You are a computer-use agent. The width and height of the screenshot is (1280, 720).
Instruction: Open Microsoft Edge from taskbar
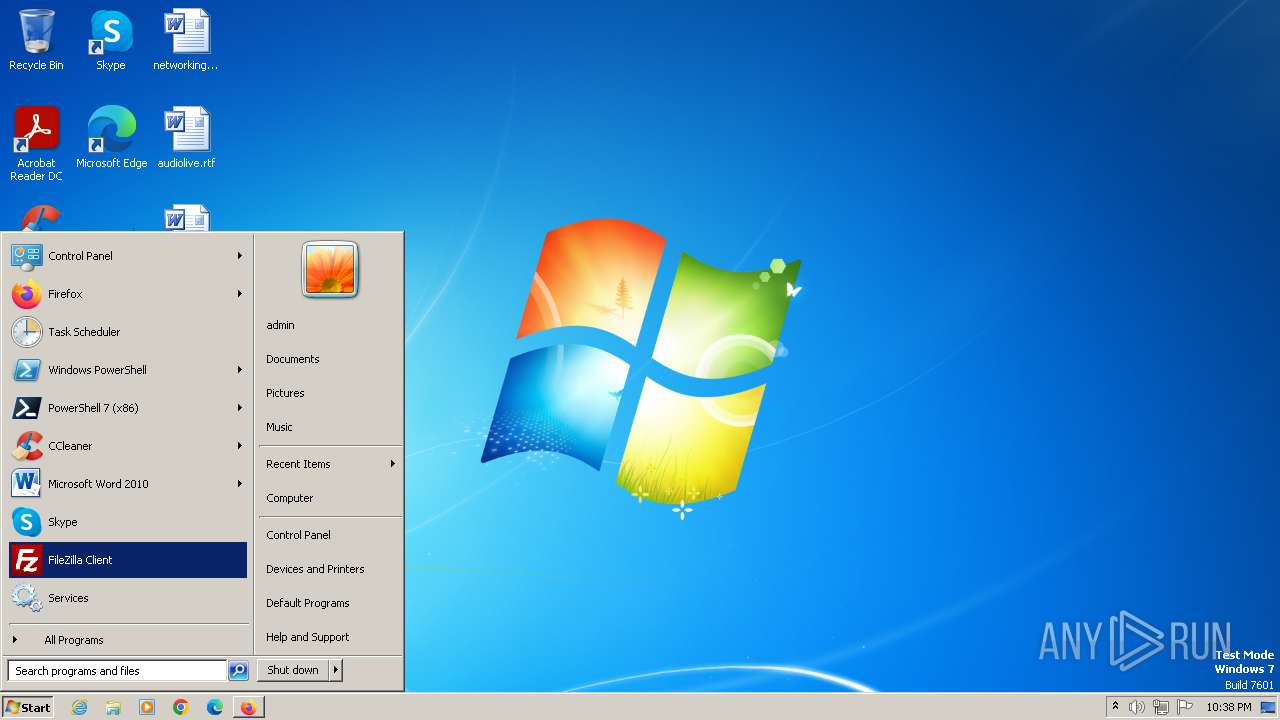215,707
